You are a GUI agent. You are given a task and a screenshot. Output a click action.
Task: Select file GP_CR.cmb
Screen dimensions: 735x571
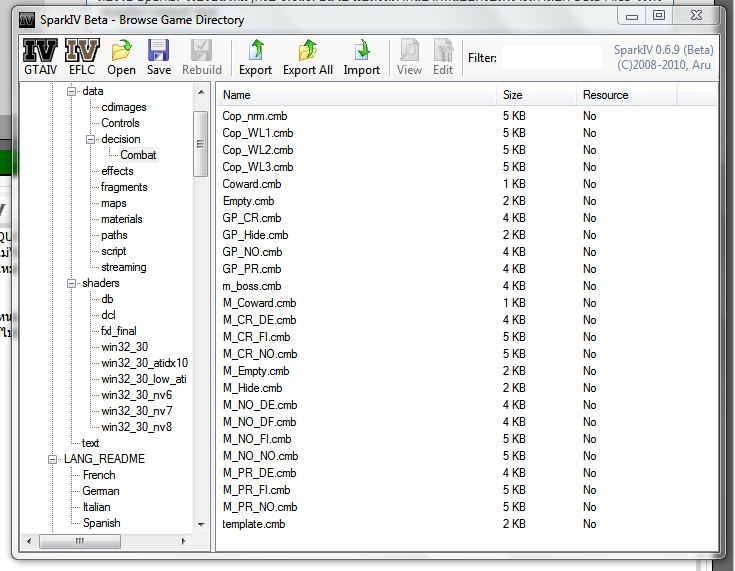coord(252,218)
